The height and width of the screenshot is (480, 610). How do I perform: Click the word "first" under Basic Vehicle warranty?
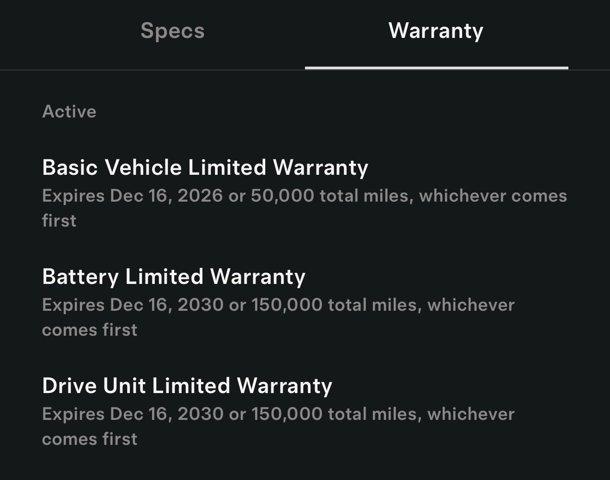[x=59, y=220]
